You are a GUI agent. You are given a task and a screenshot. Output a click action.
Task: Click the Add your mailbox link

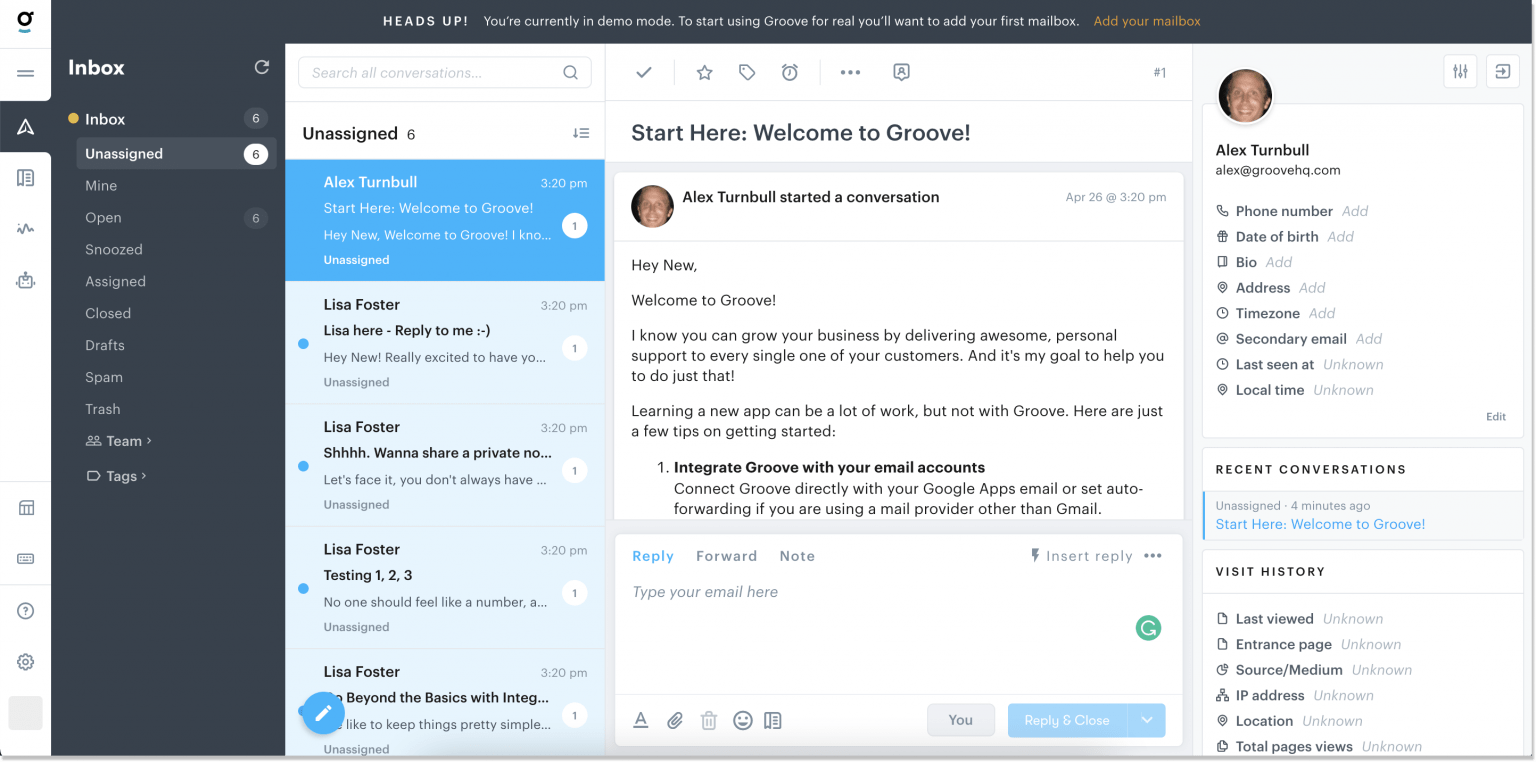(1146, 20)
